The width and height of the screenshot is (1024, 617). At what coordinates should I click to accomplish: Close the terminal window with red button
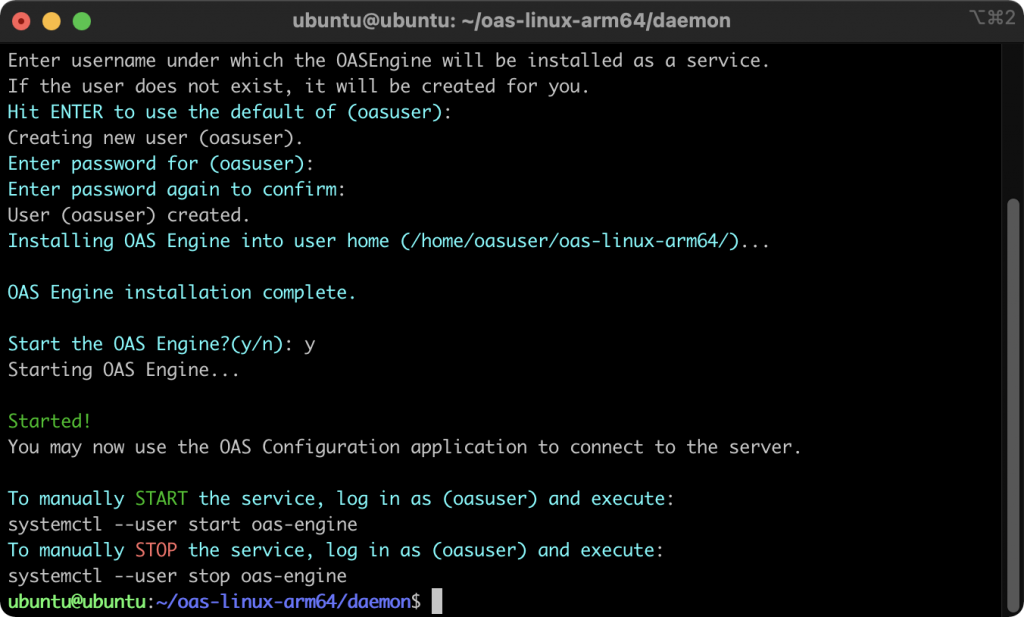(x=22, y=20)
